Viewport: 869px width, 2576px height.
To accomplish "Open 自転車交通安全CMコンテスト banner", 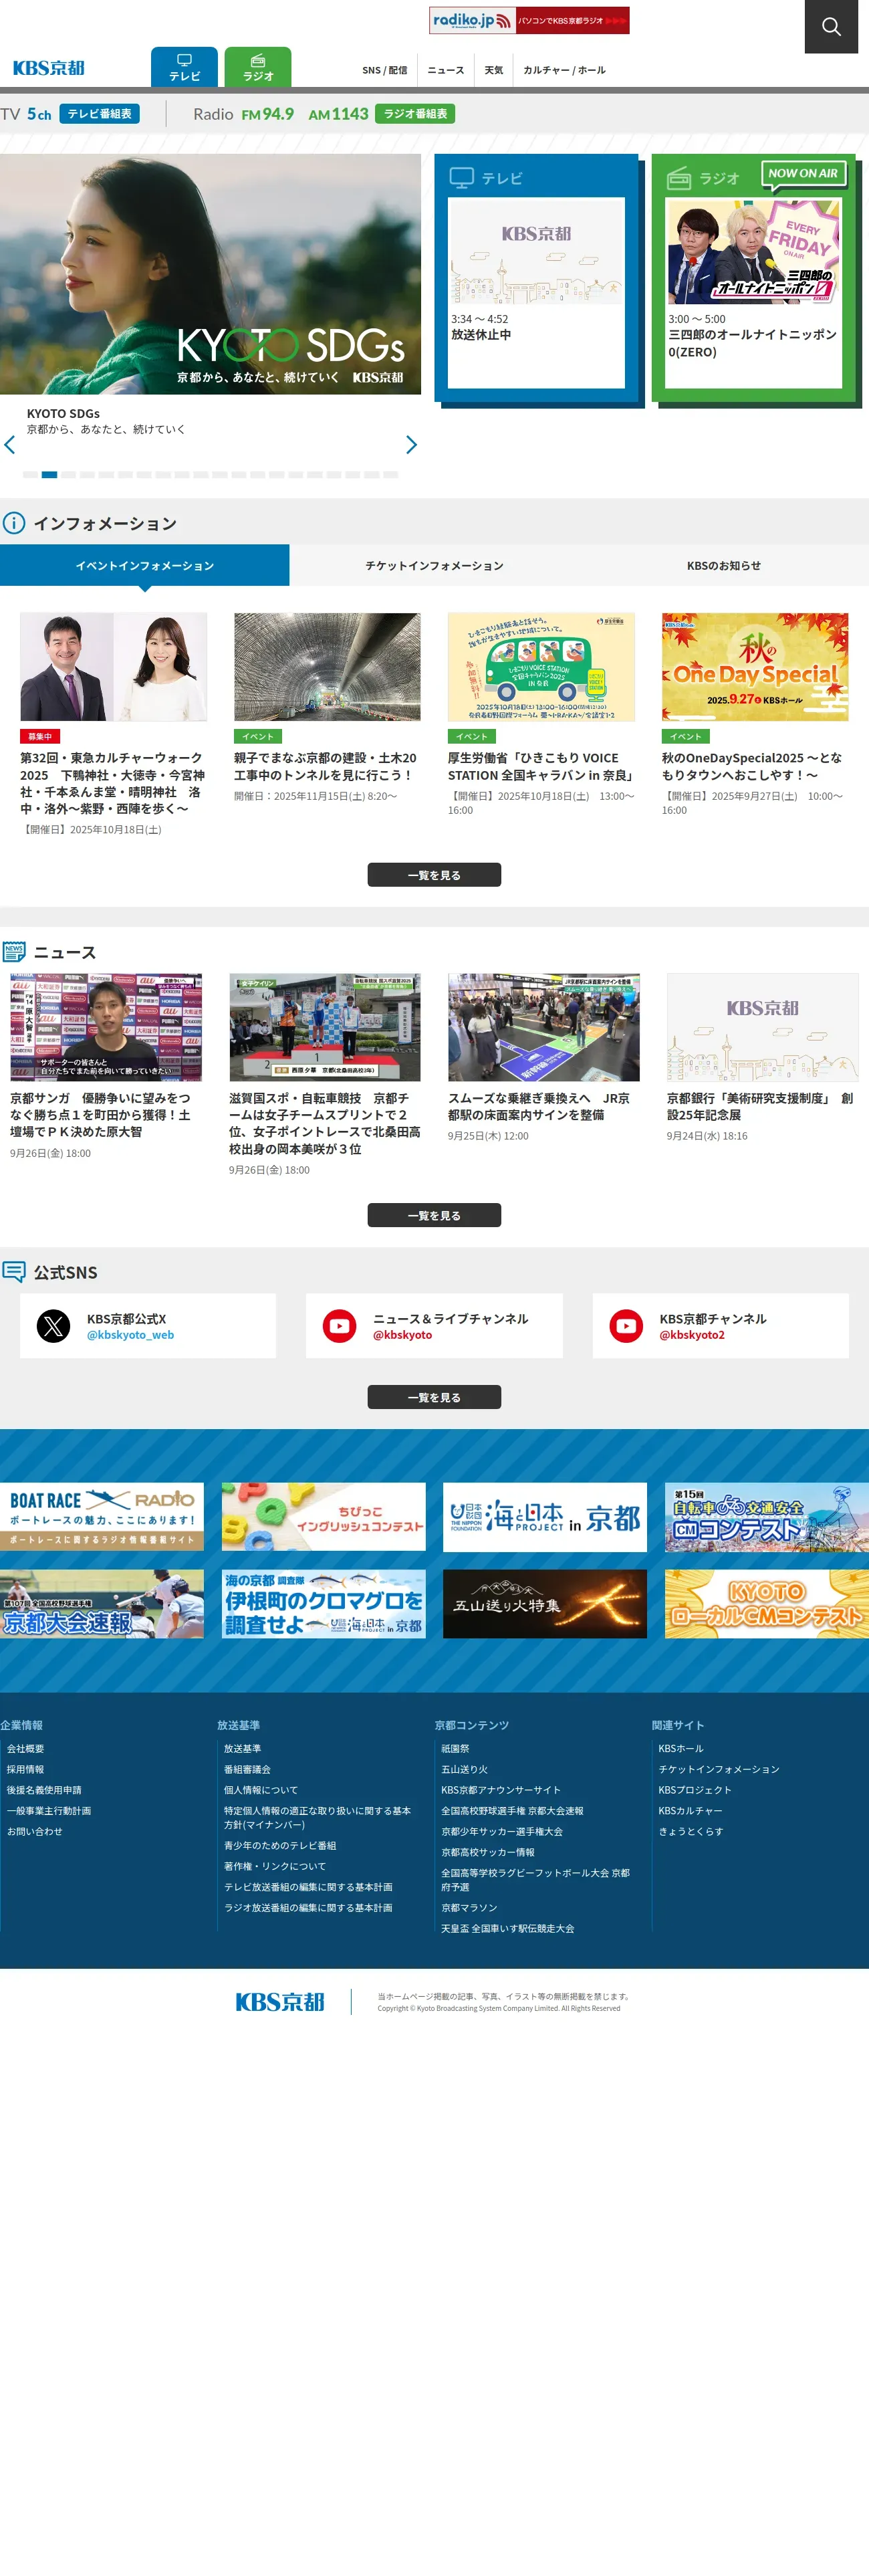I will coord(767,1517).
